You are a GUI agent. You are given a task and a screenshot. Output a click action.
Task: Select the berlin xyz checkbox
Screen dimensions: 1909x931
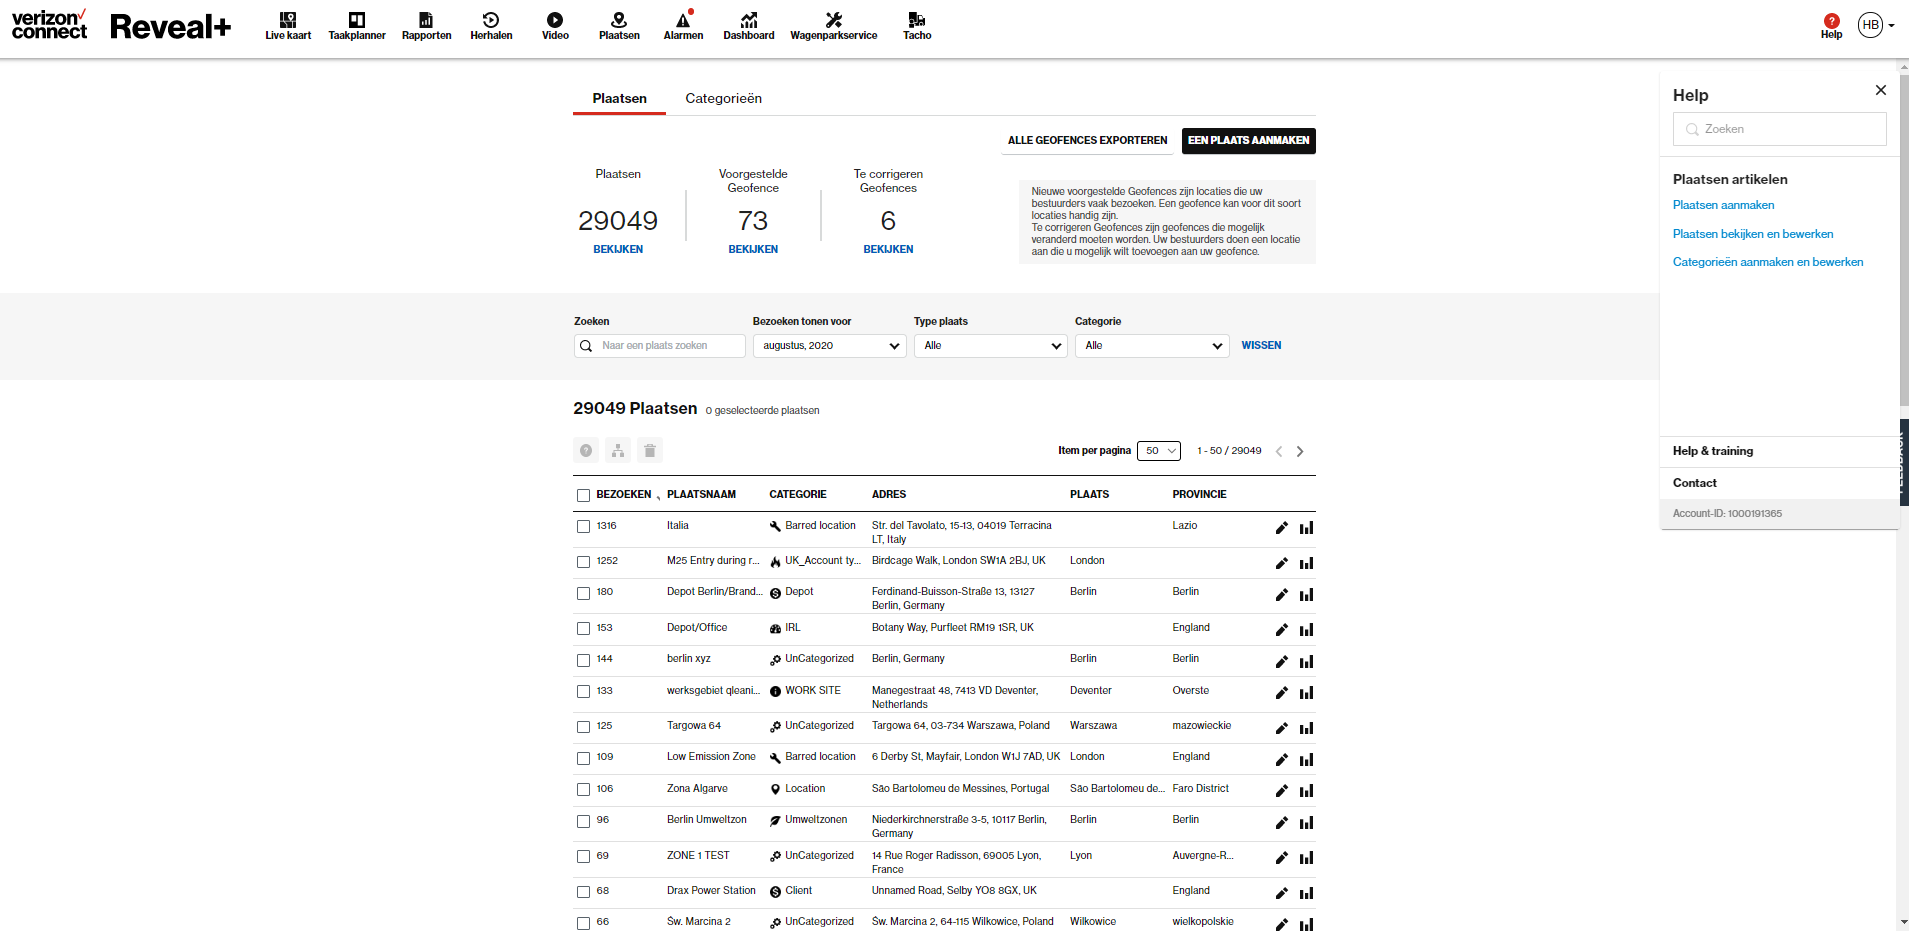tap(583, 660)
